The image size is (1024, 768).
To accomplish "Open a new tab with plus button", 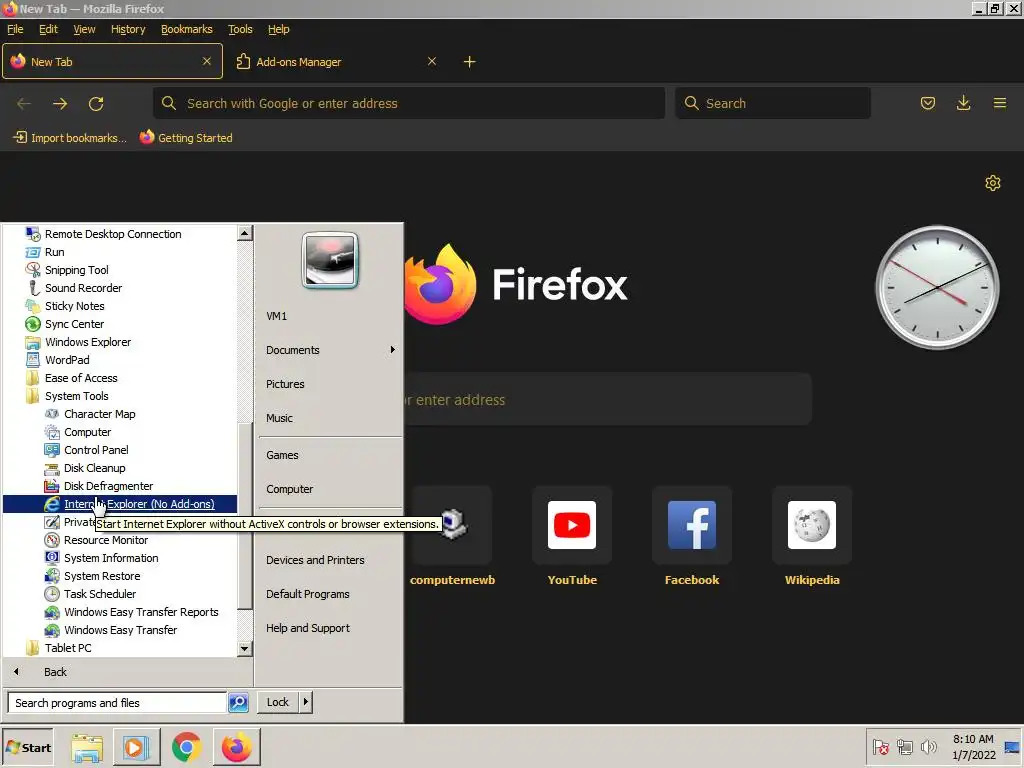I will click(470, 61).
